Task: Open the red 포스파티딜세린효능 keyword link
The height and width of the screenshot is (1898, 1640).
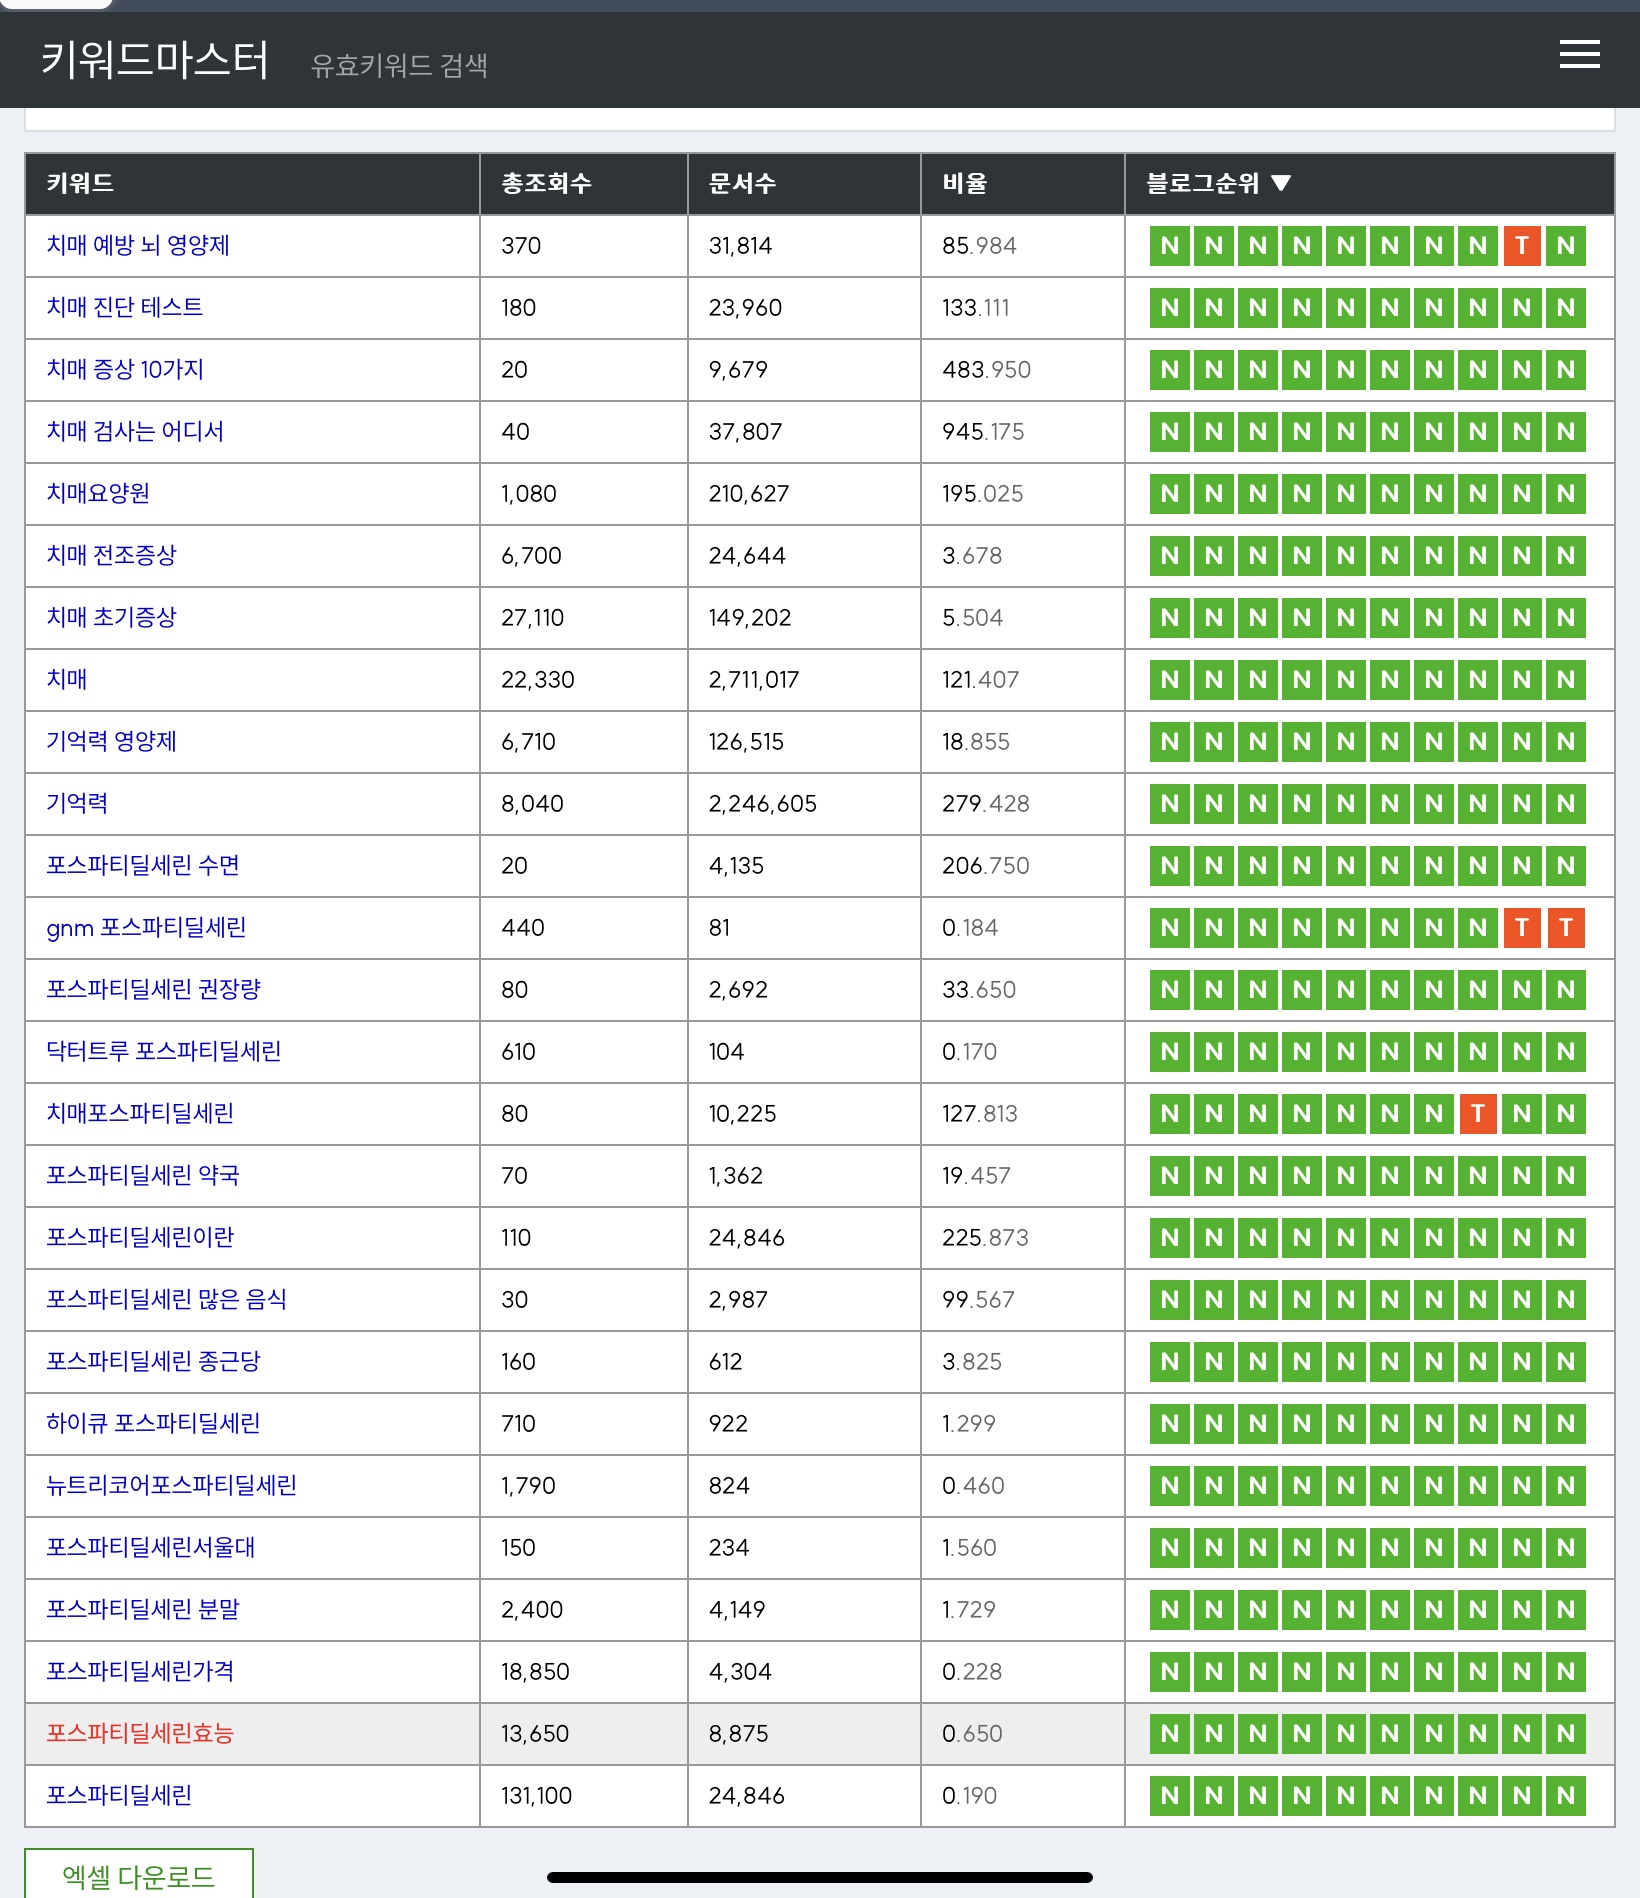Action: pyautogui.click(x=140, y=1733)
